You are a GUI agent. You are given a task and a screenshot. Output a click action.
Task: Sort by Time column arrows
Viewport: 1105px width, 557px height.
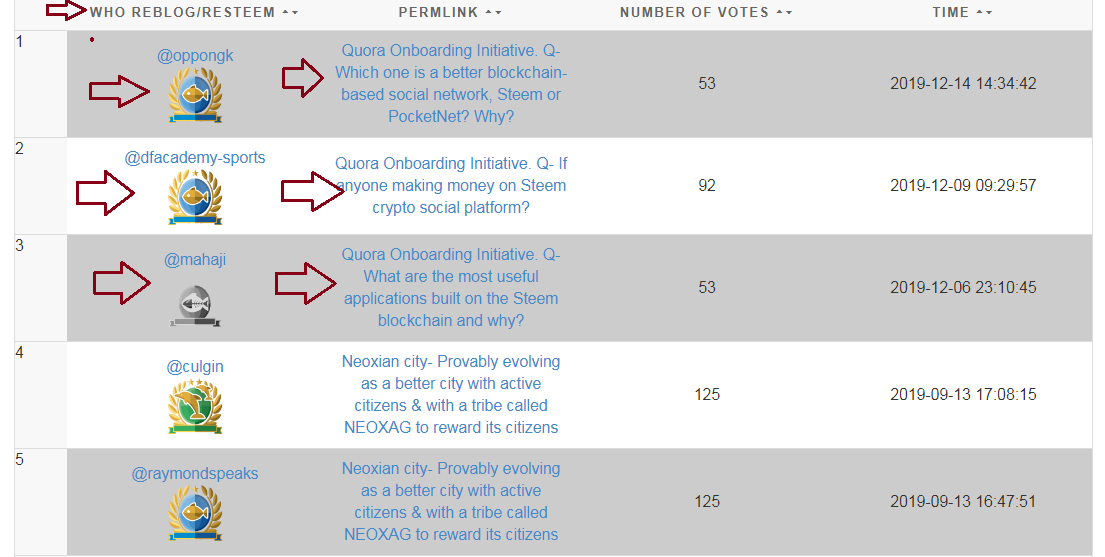[984, 13]
